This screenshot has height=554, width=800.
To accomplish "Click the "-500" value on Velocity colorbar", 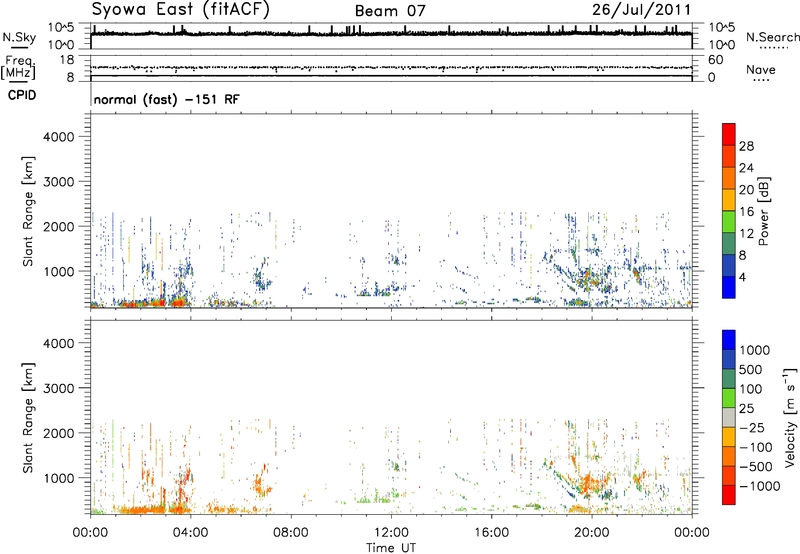I will 756,467.
